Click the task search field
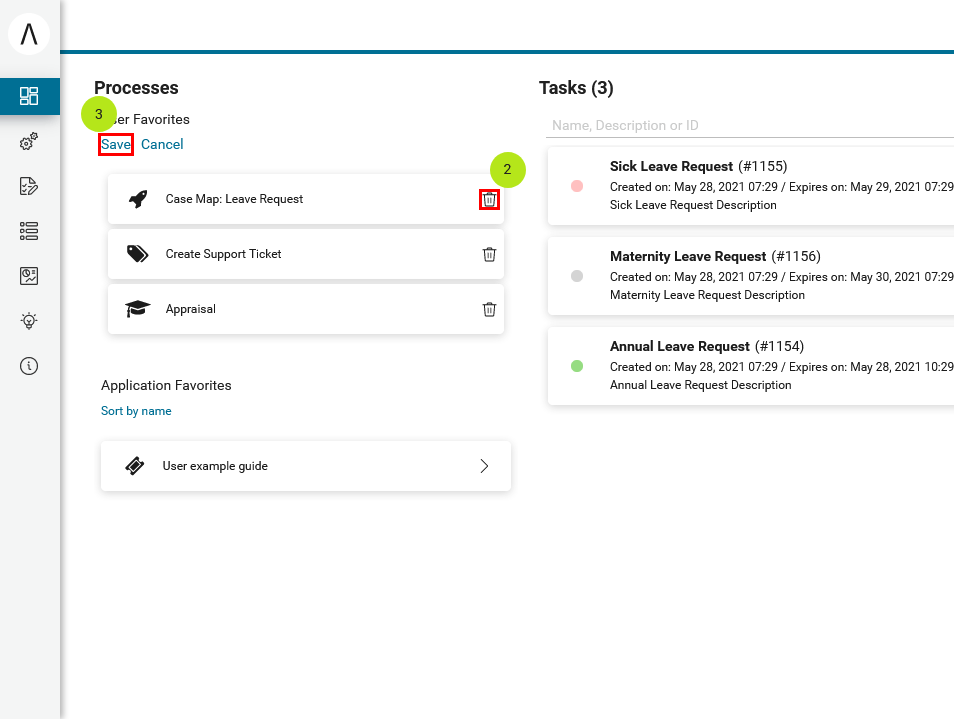Screen dimensions: 954x719 click(750, 125)
